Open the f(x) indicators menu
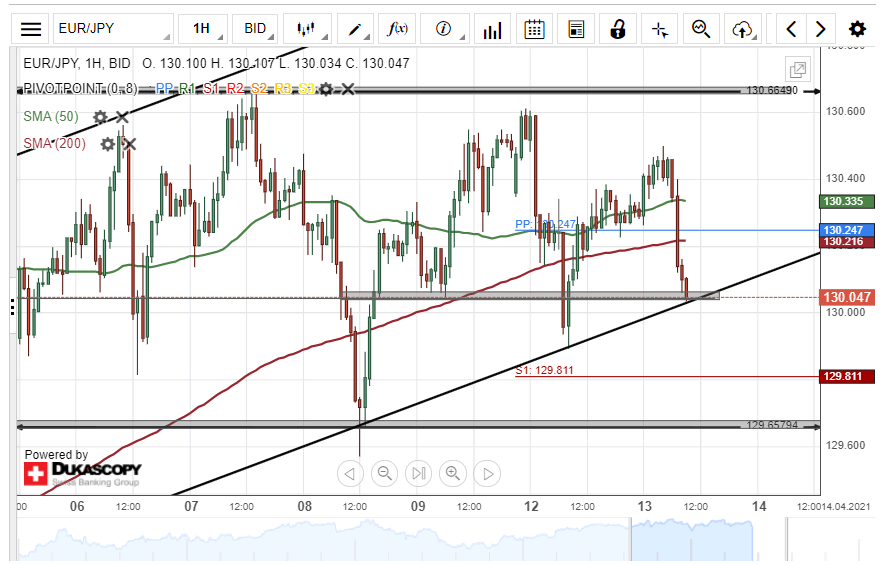The height and width of the screenshot is (565, 887). coord(397,29)
